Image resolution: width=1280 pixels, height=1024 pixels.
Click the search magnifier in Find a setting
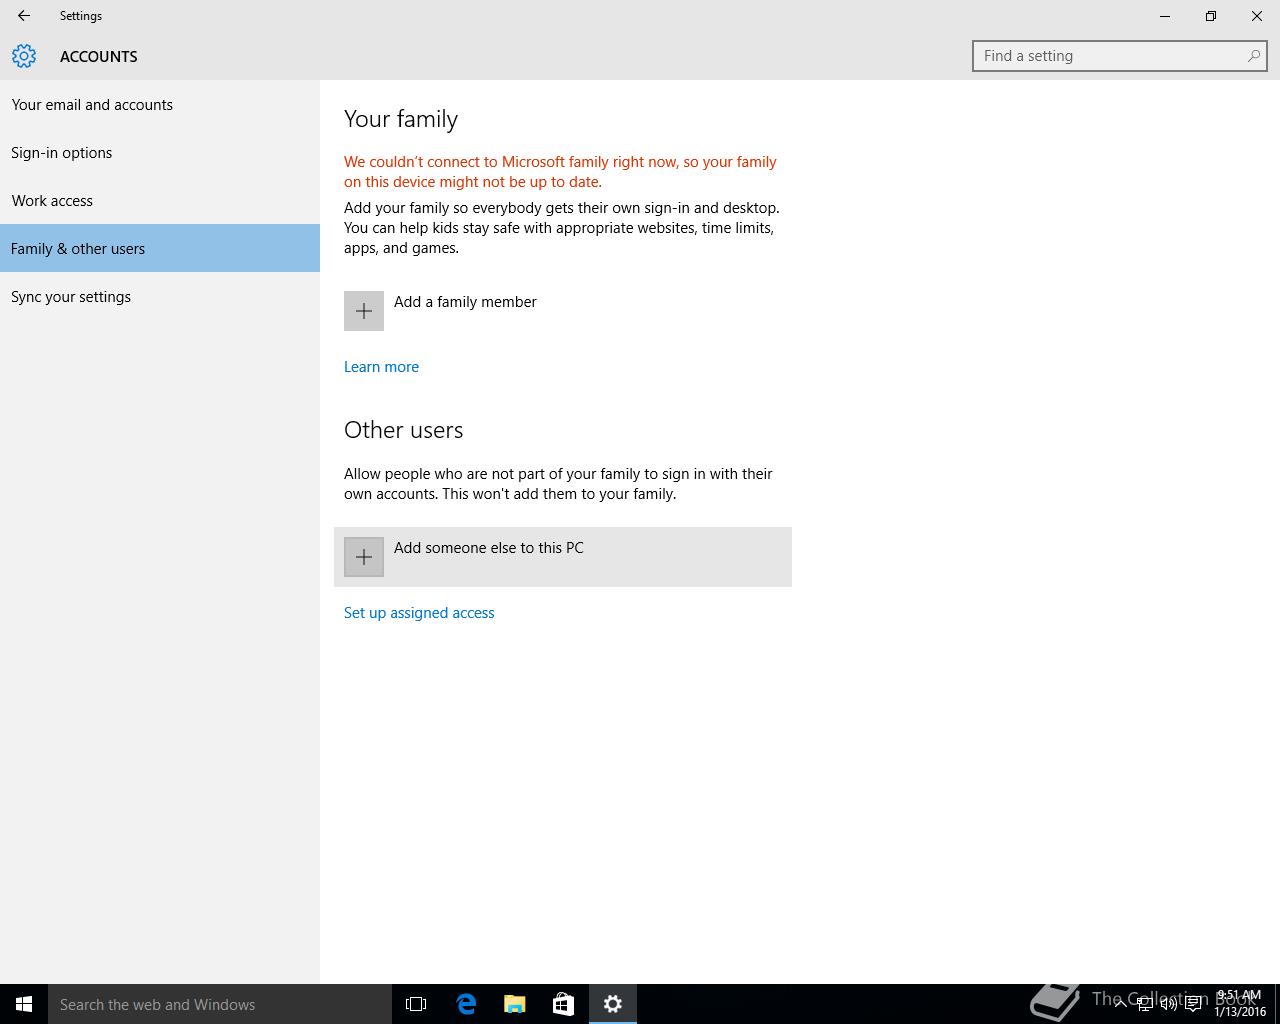[1254, 56]
